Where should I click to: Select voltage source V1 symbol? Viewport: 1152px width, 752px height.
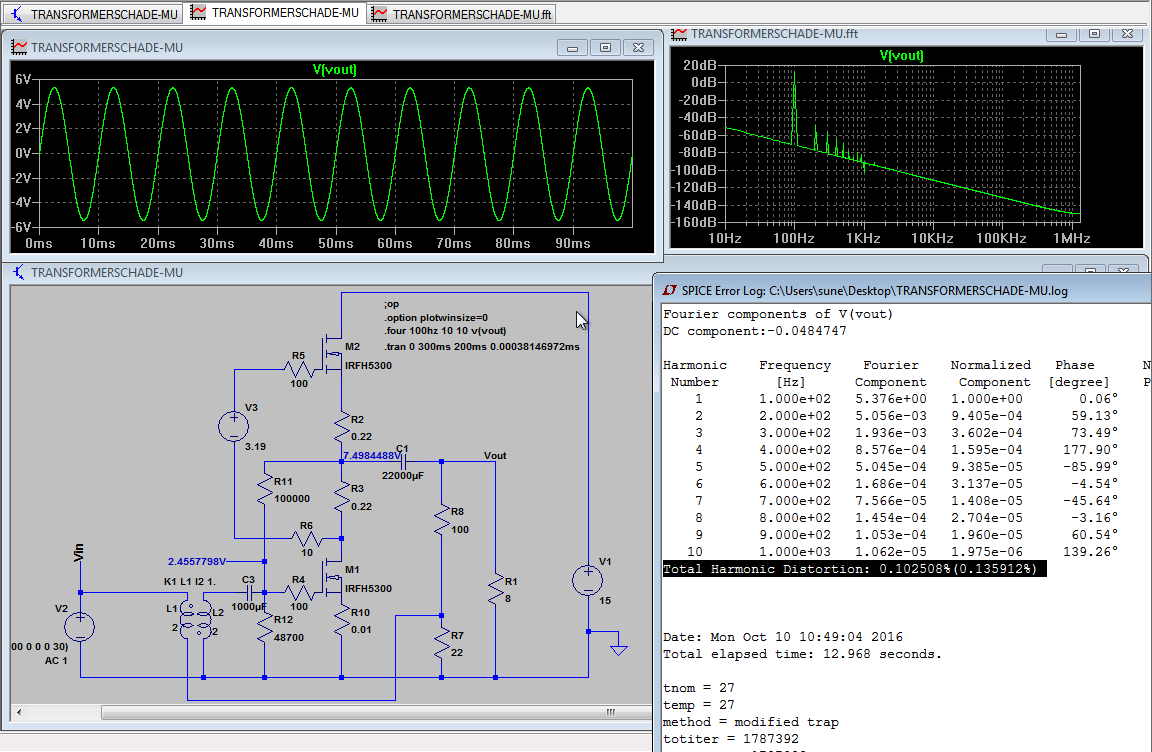pos(588,580)
